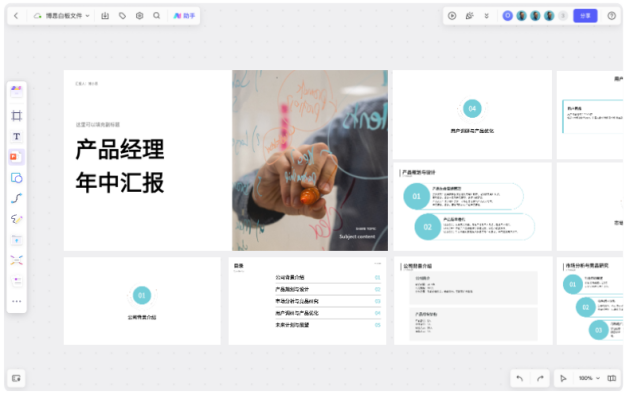Viewport: 630px width, 395px height.
Task: Toggle the minimap panel at bottom left
Action: [16, 378]
